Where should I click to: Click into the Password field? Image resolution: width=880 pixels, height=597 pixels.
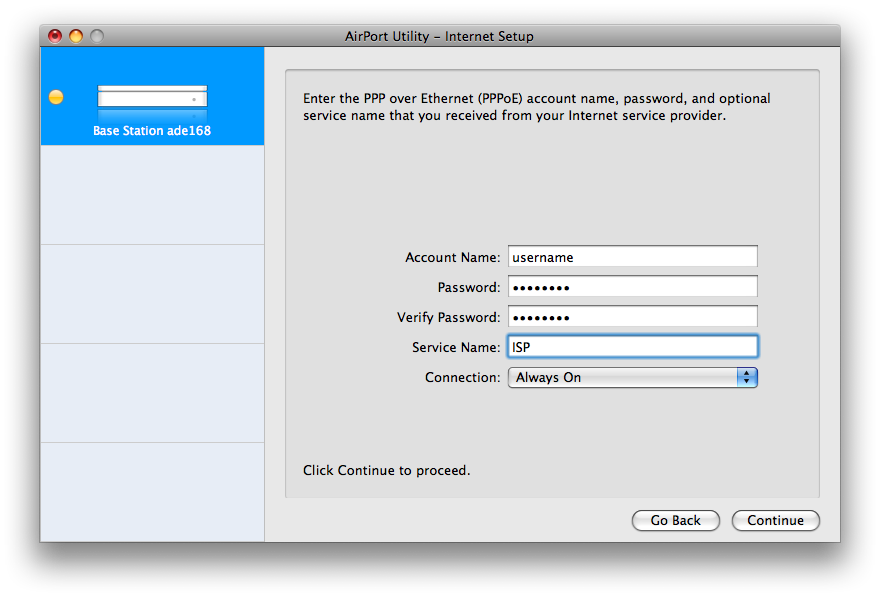click(x=632, y=287)
